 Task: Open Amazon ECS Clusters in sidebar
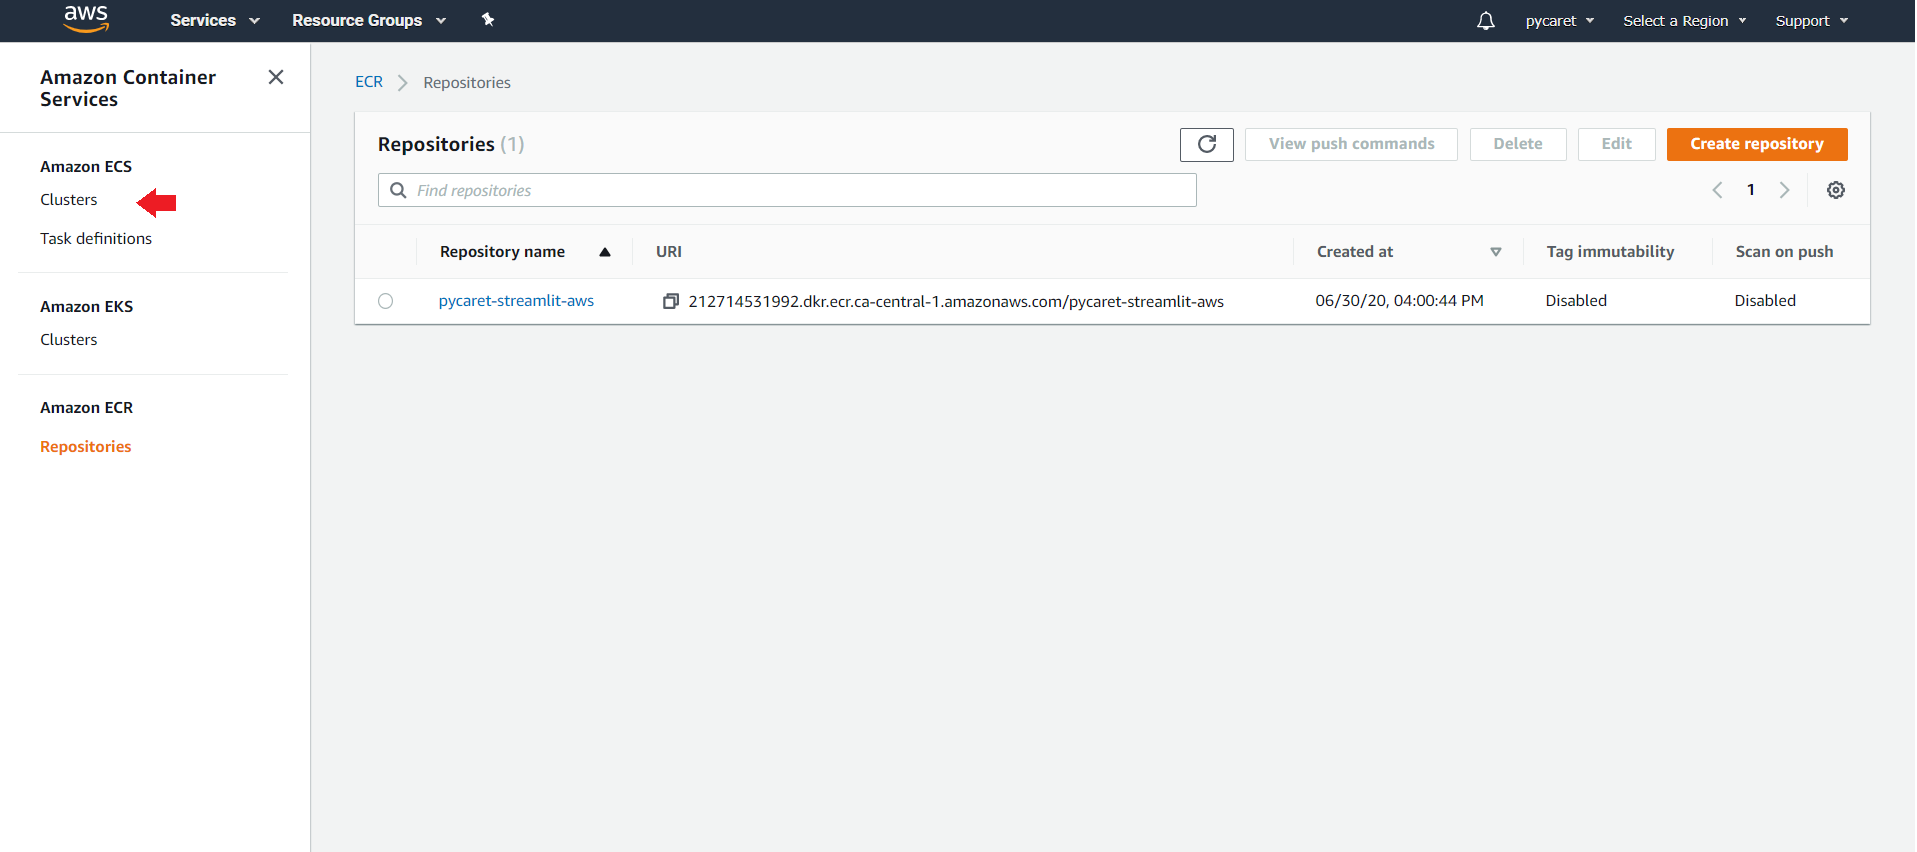tap(69, 200)
